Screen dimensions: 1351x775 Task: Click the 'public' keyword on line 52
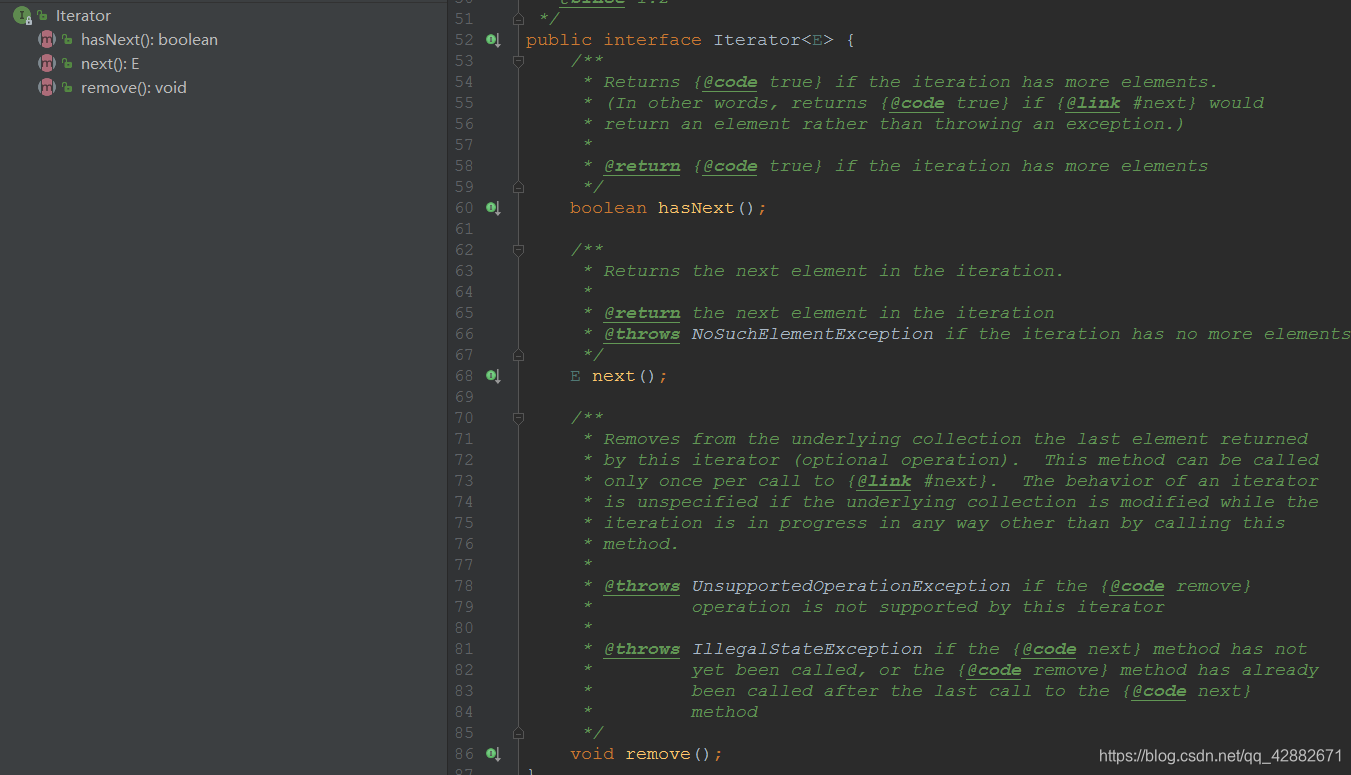(559, 40)
